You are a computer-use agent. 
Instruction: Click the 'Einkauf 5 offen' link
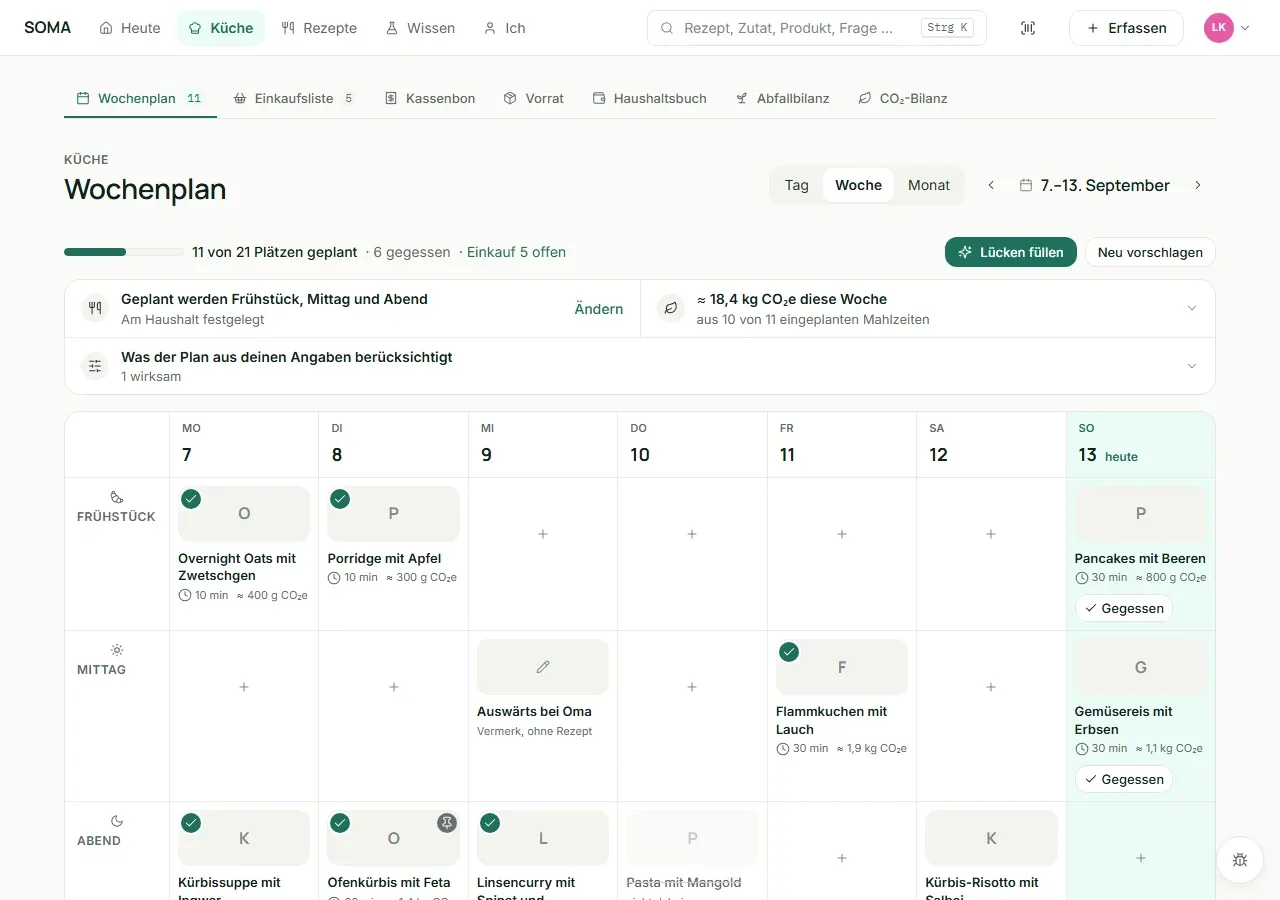click(x=517, y=252)
